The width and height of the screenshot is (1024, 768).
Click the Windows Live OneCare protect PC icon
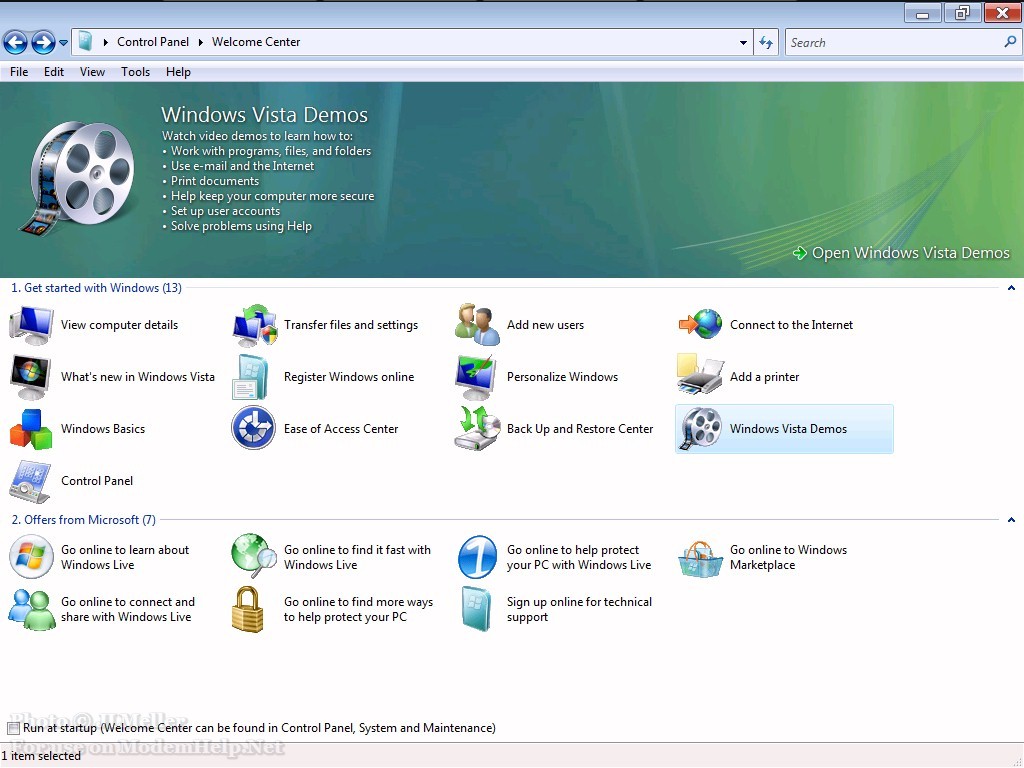point(477,557)
